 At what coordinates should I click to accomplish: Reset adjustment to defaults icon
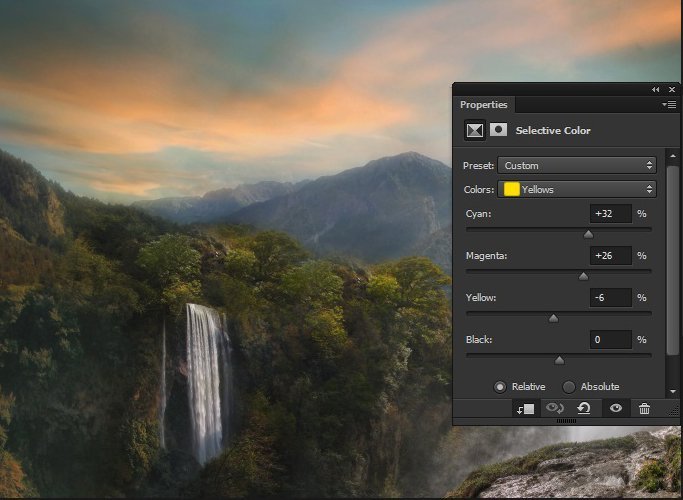coord(584,408)
